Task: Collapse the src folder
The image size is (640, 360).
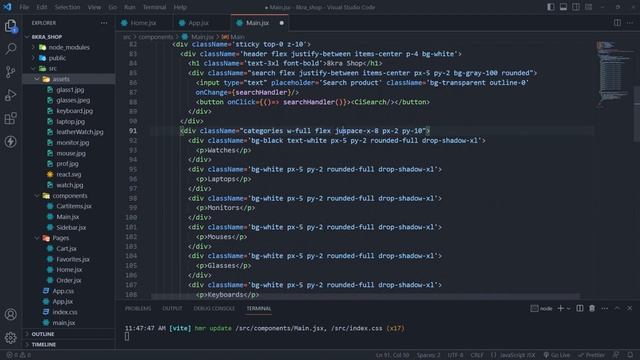Action: pos(69,69)
